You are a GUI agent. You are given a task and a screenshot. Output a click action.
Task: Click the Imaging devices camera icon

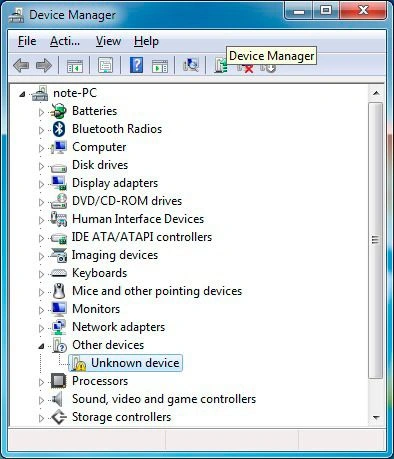point(59,255)
